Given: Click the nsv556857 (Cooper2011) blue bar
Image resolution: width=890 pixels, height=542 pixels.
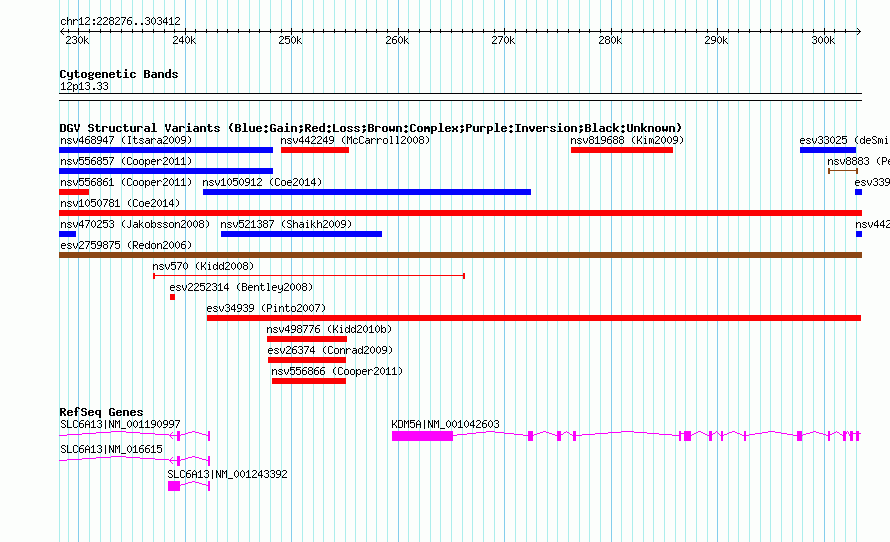Looking at the screenshot, I should 166,171.
